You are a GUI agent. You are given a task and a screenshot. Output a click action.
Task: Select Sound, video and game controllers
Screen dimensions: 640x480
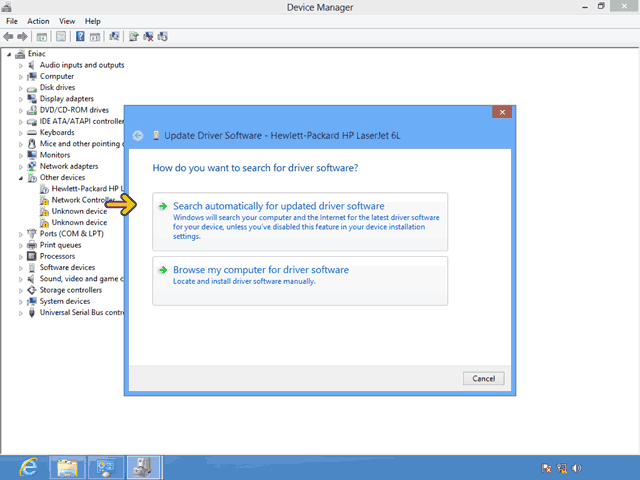(x=82, y=279)
